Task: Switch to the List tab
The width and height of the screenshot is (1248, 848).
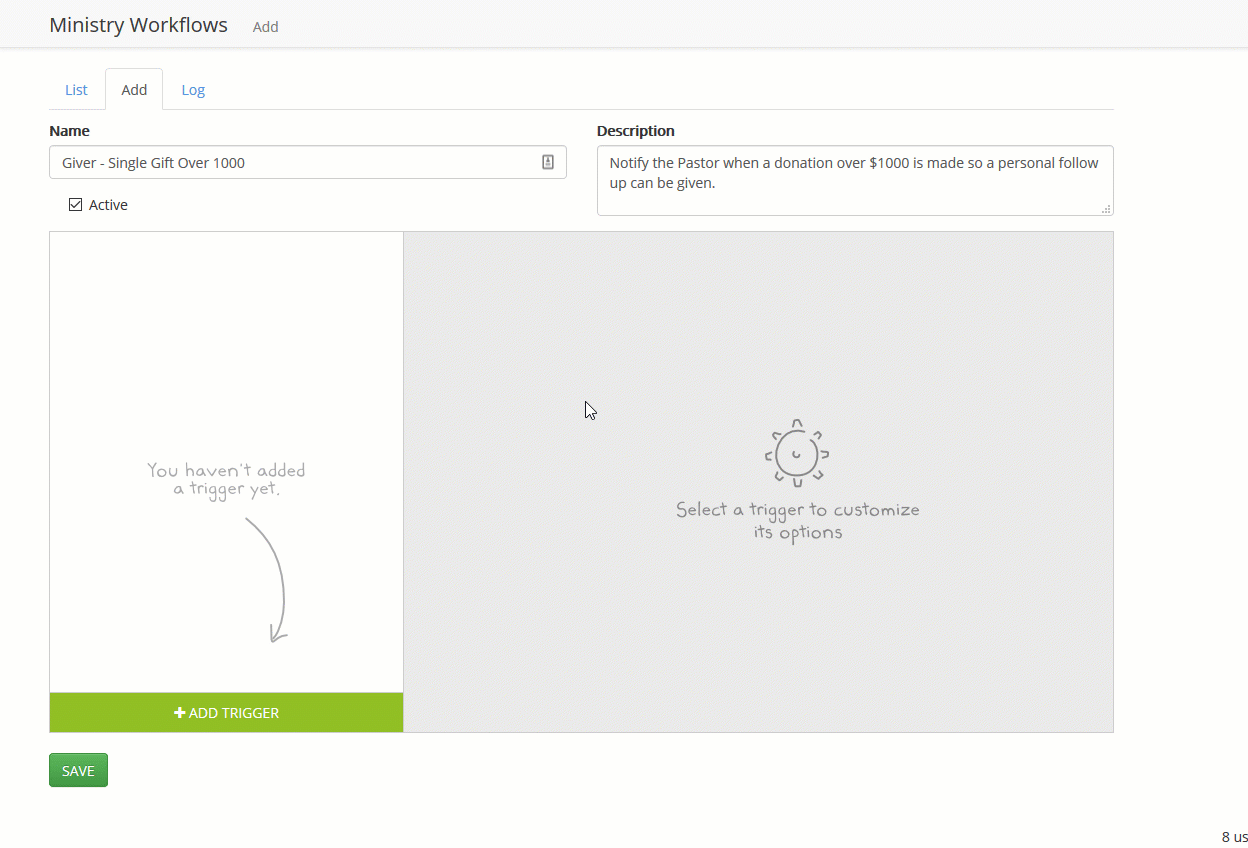Action: click(76, 90)
